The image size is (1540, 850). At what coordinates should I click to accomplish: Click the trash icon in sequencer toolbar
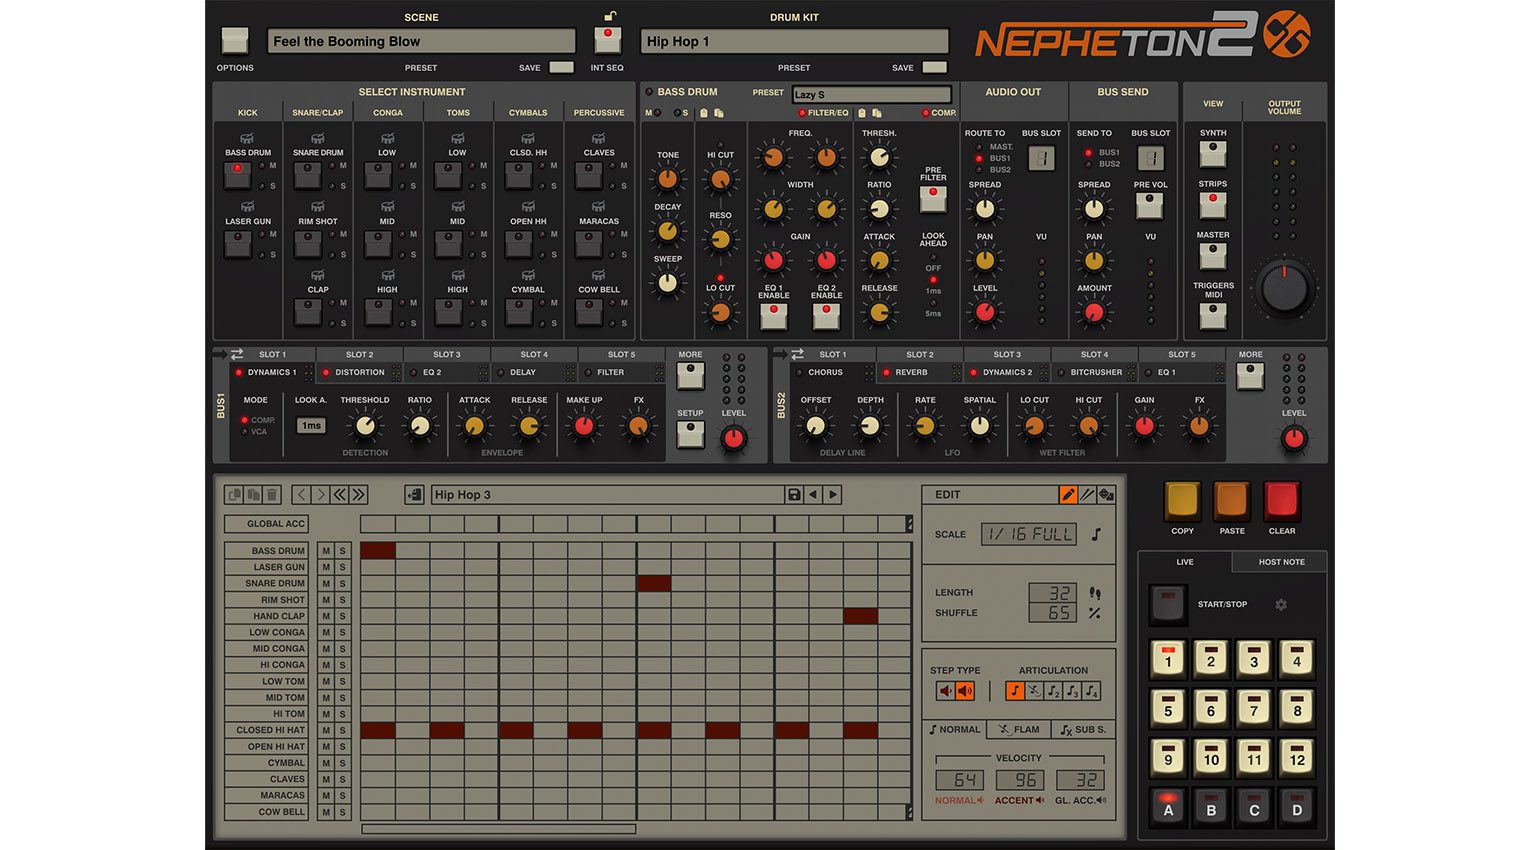pos(271,494)
